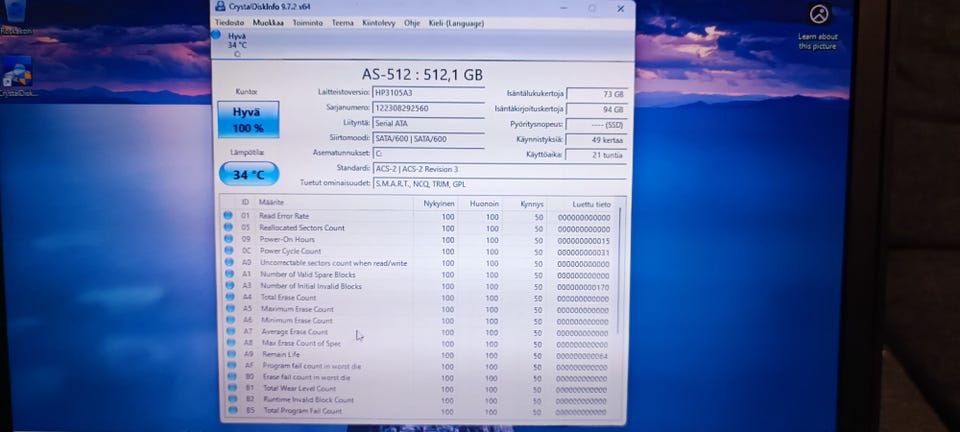This screenshot has width=960, height=432.
Task: Click the AS-512 : 512,1 GB disk title
Action: point(422,75)
